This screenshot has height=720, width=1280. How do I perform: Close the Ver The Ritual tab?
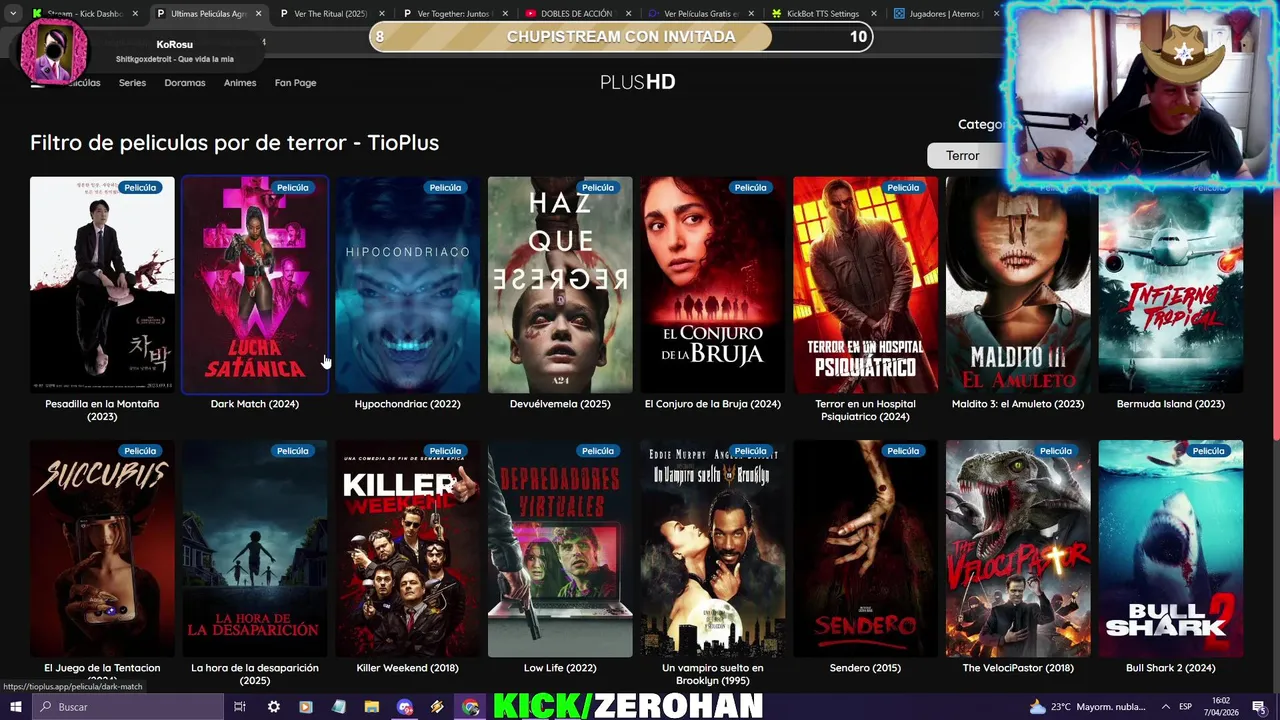381,14
